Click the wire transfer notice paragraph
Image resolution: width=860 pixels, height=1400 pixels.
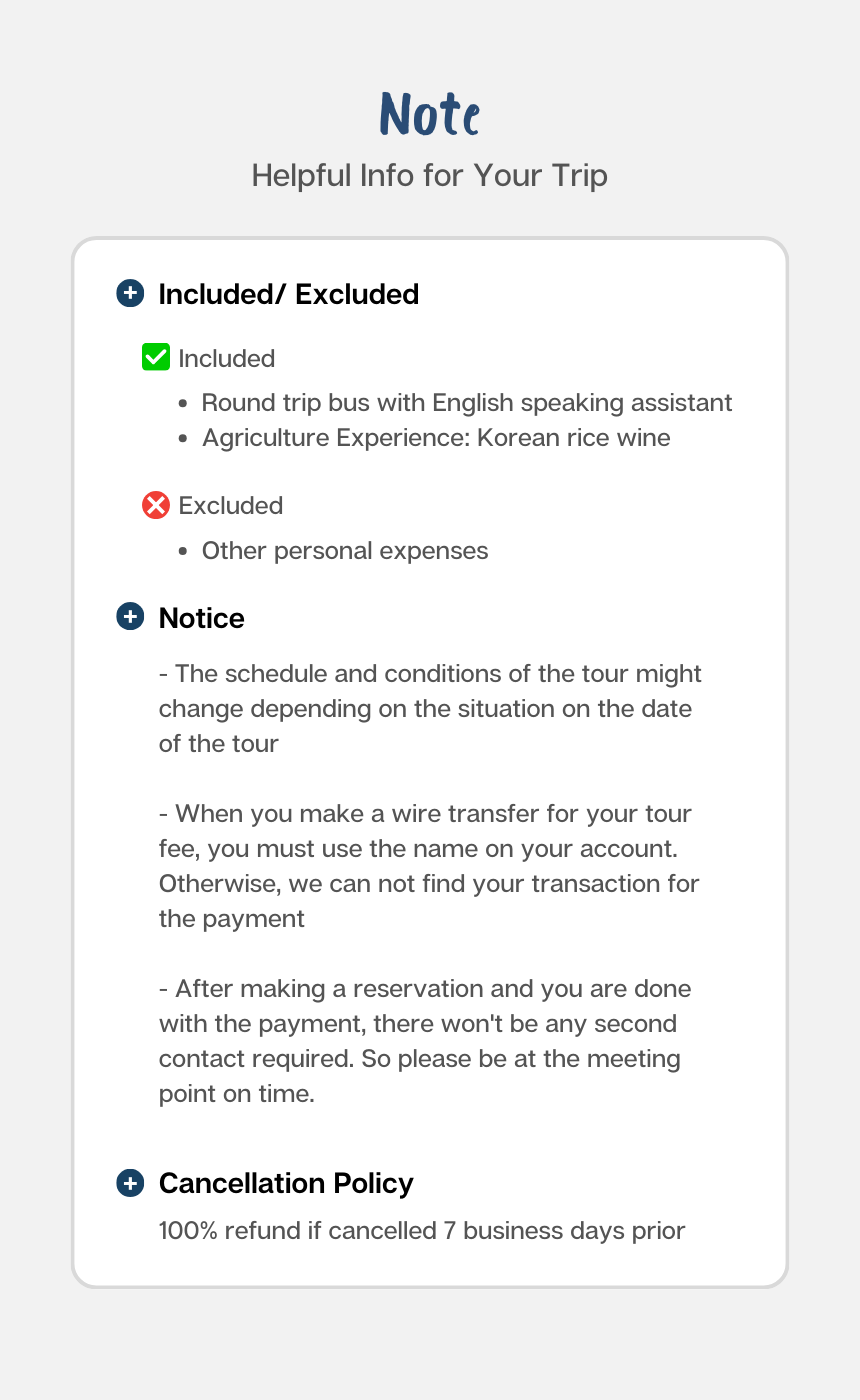[x=429, y=866]
